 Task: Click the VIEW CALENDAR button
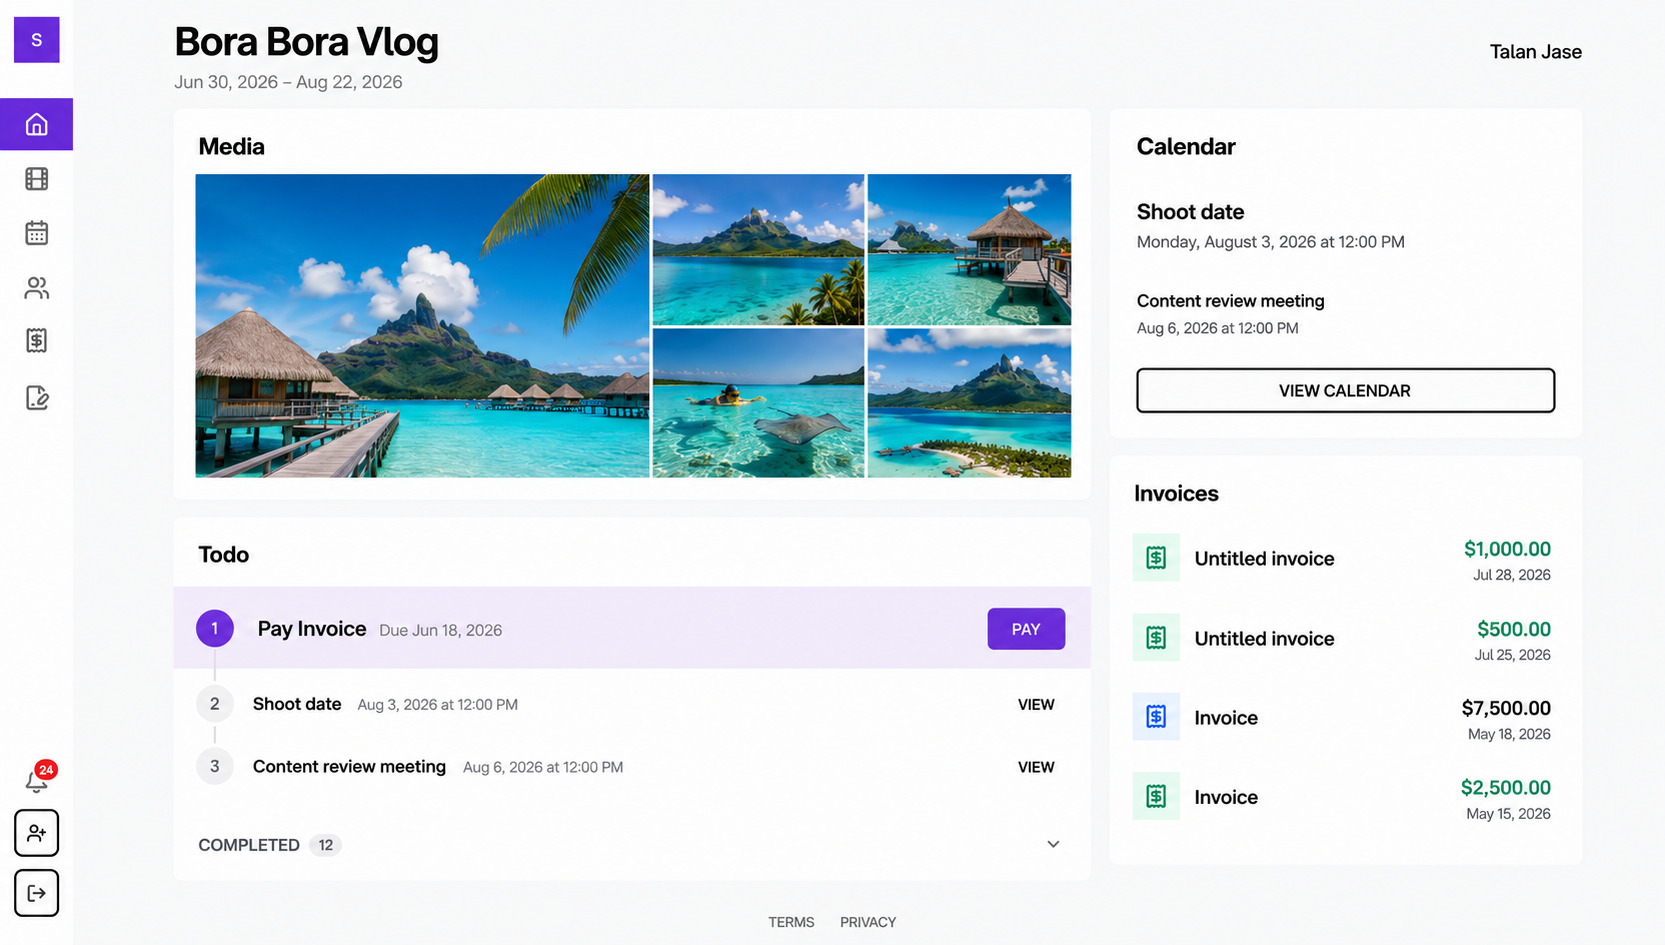coord(1345,390)
